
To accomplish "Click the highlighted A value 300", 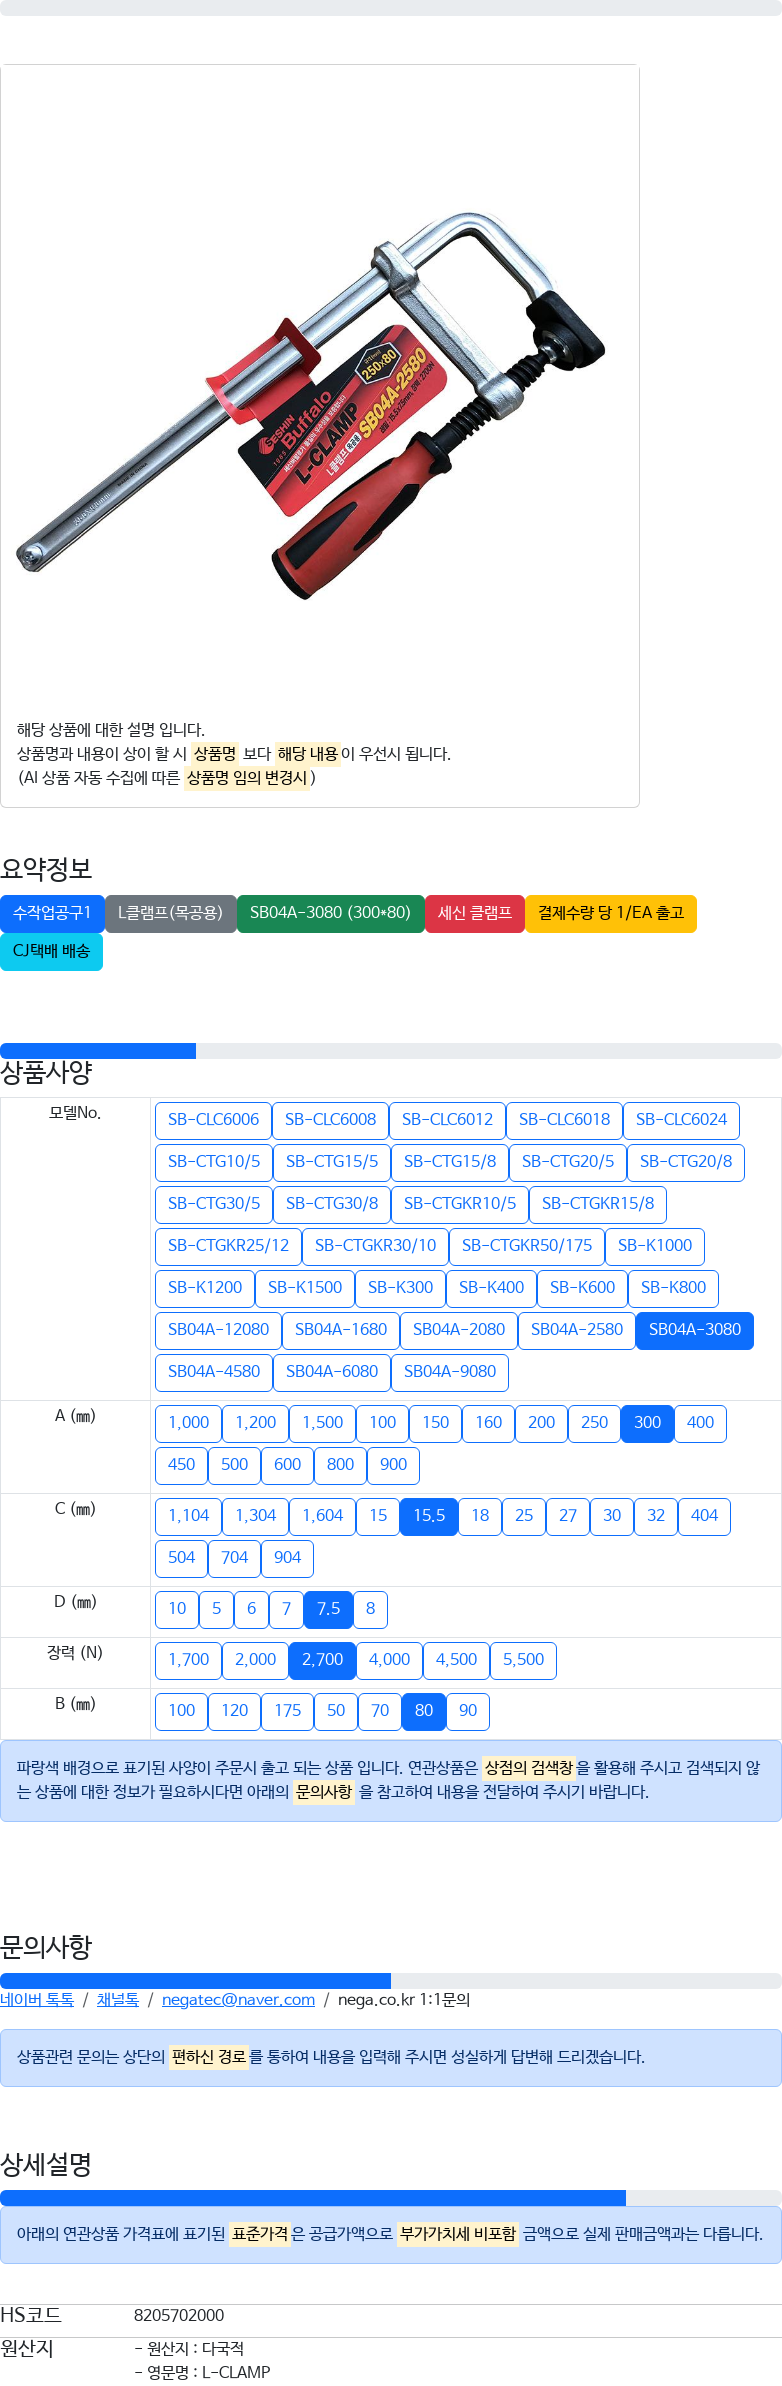I will click(x=647, y=1423).
